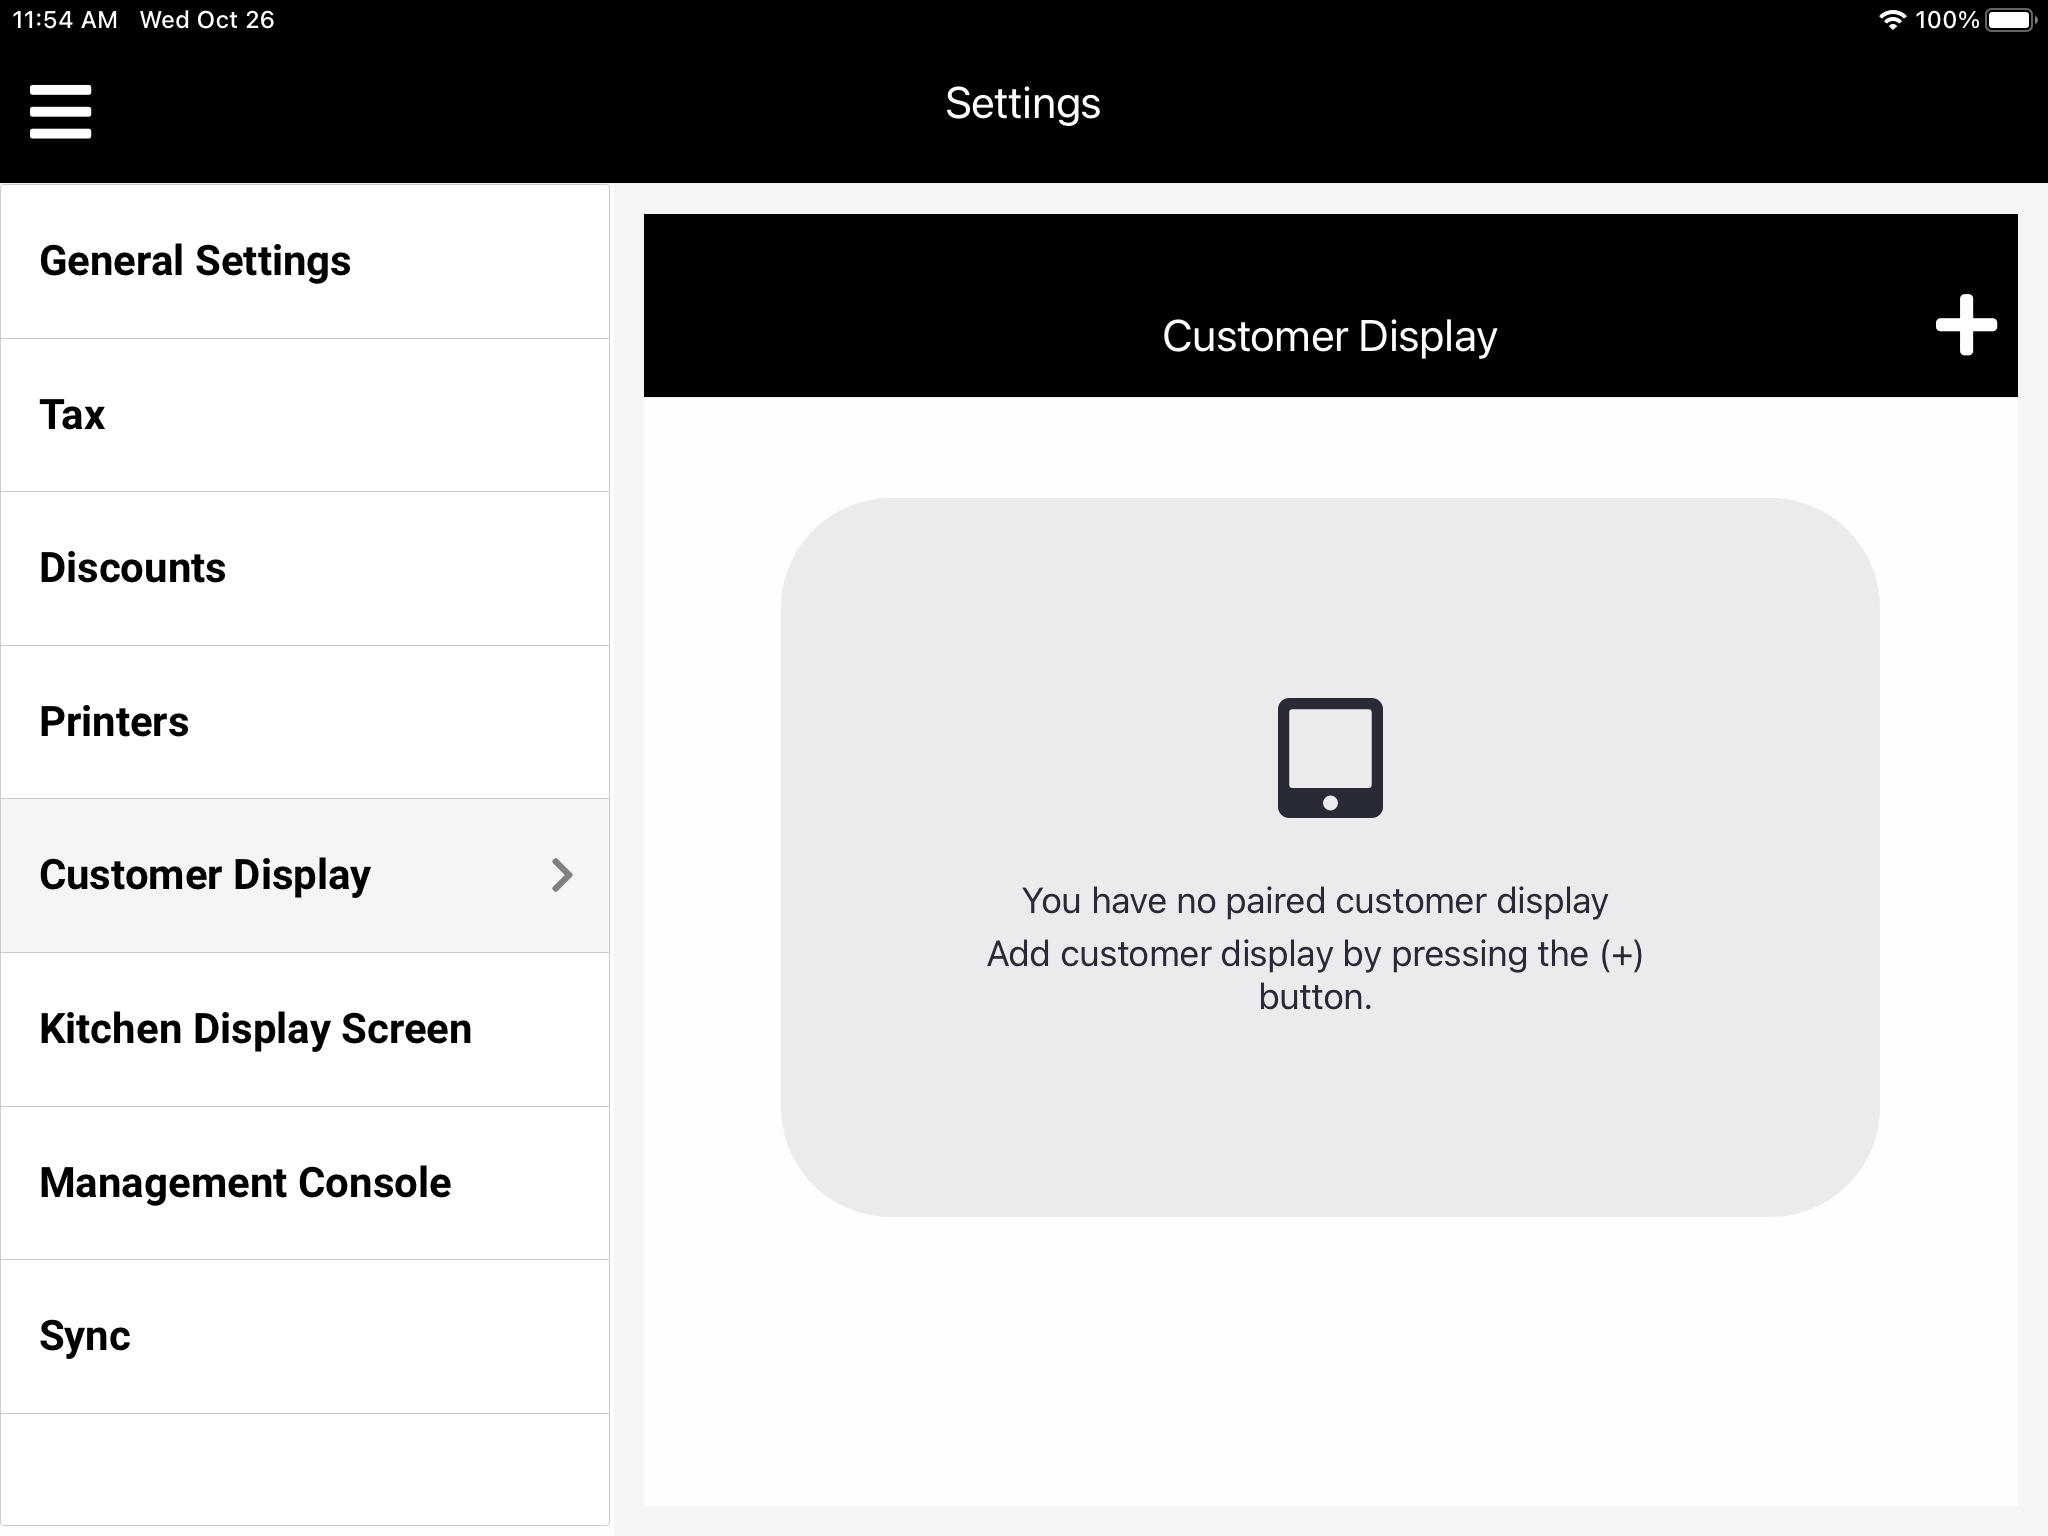The image size is (2048, 1536).
Task: Tap the Settings title in header
Action: coord(1022,104)
